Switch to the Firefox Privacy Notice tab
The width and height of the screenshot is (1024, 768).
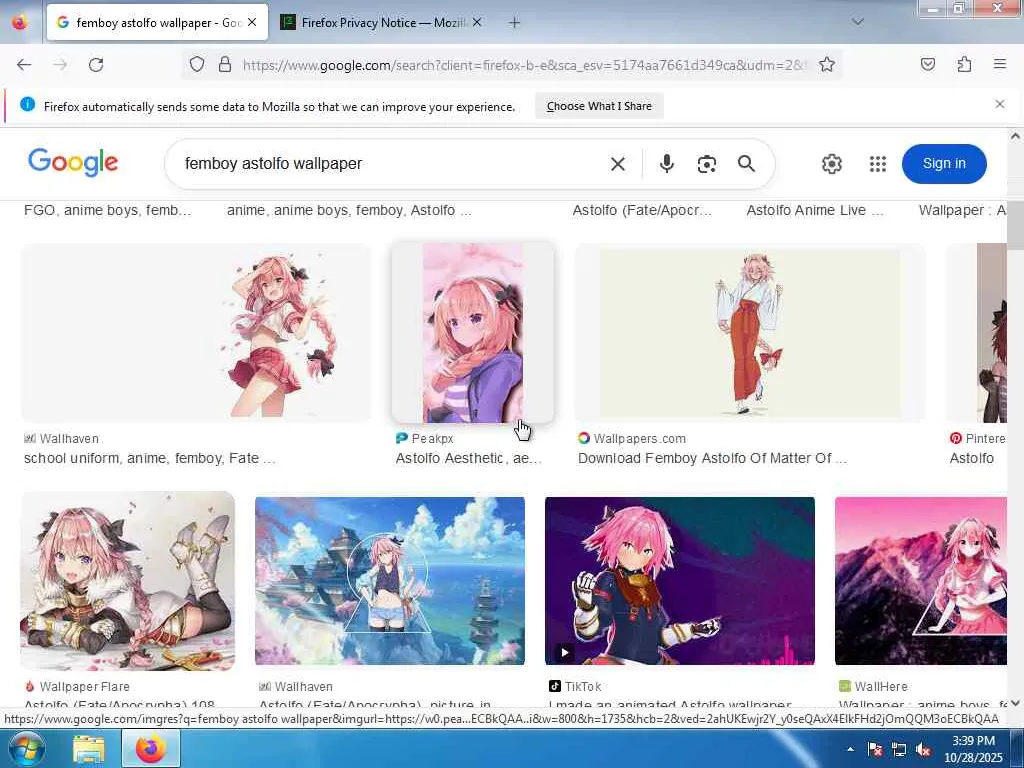(x=381, y=22)
